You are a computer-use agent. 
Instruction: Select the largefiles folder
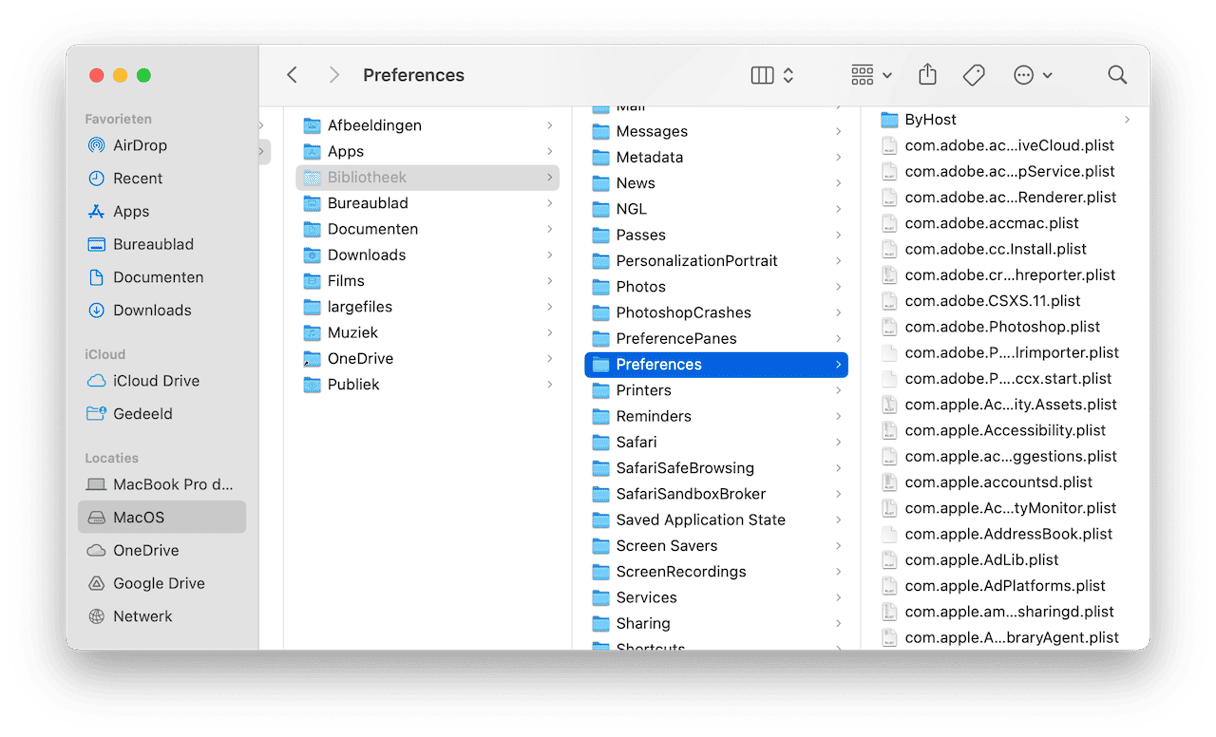pos(428,307)
